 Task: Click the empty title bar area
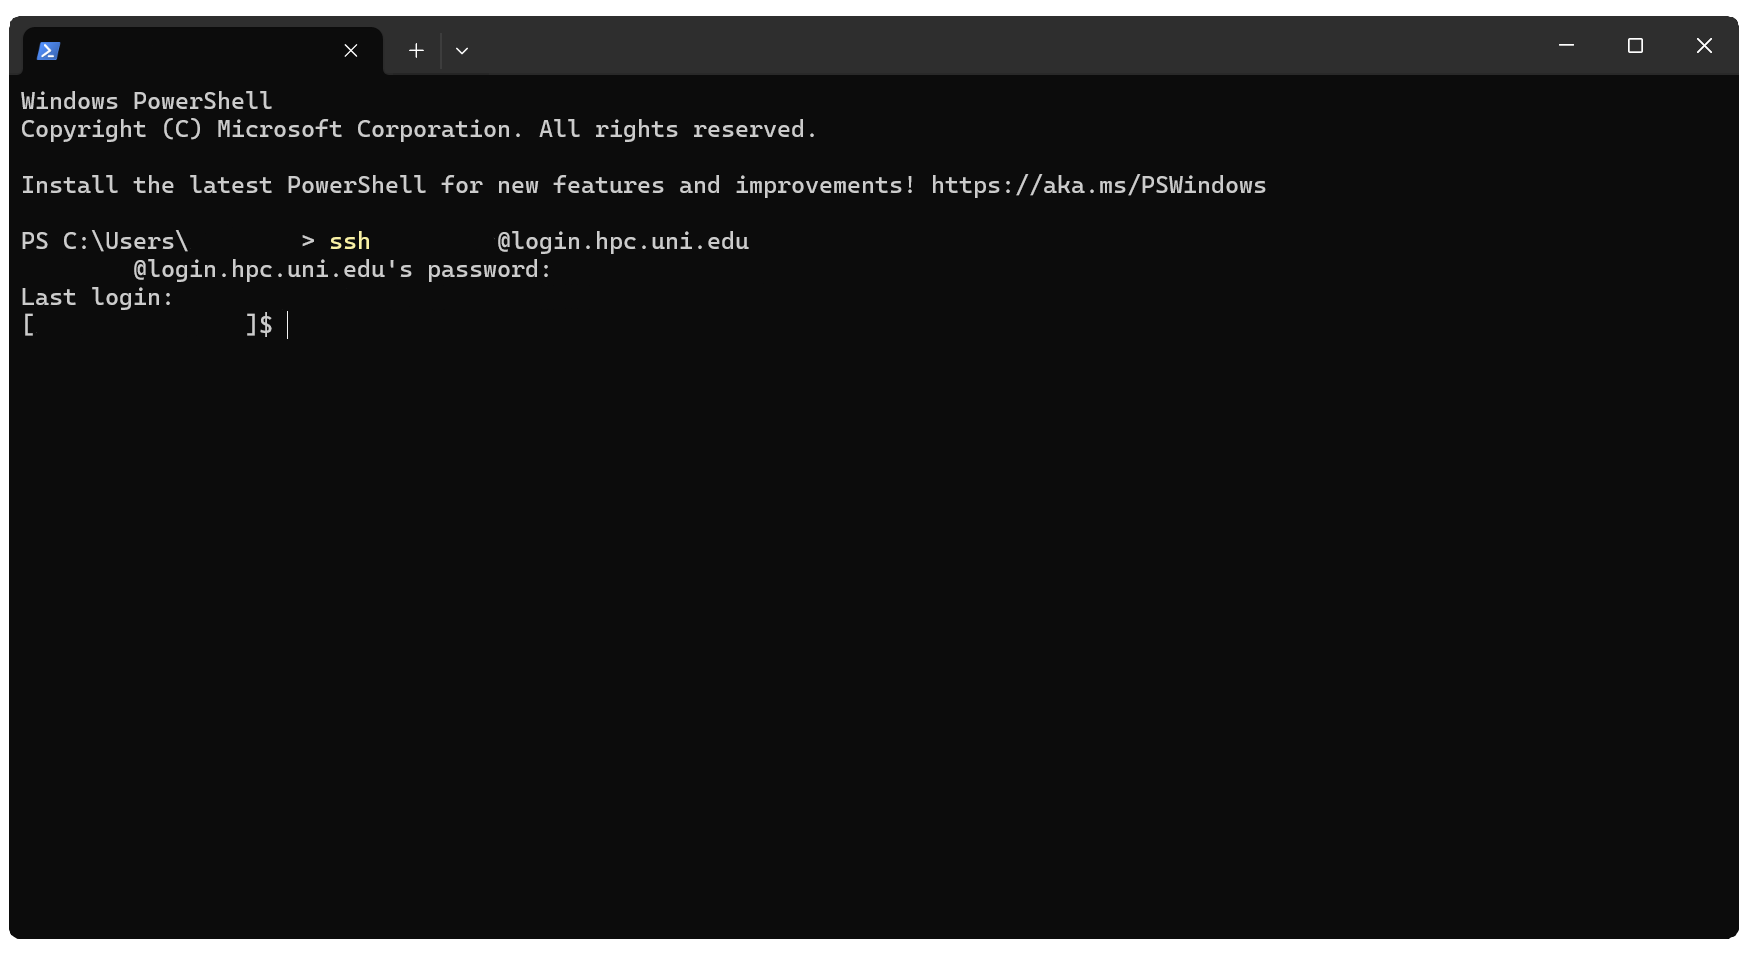[1000, 46]
